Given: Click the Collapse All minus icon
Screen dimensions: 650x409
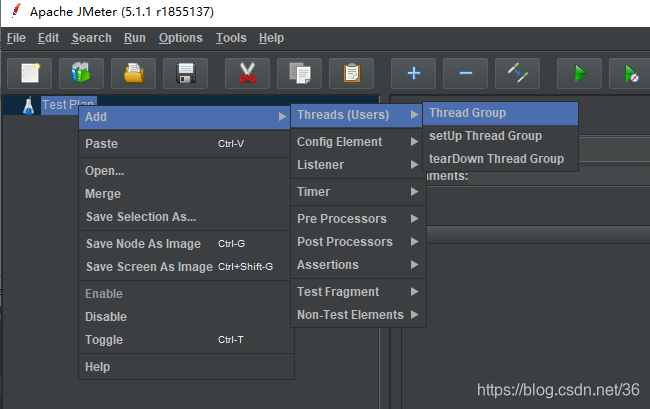Looking at the screenshot, I should (466, 73).
